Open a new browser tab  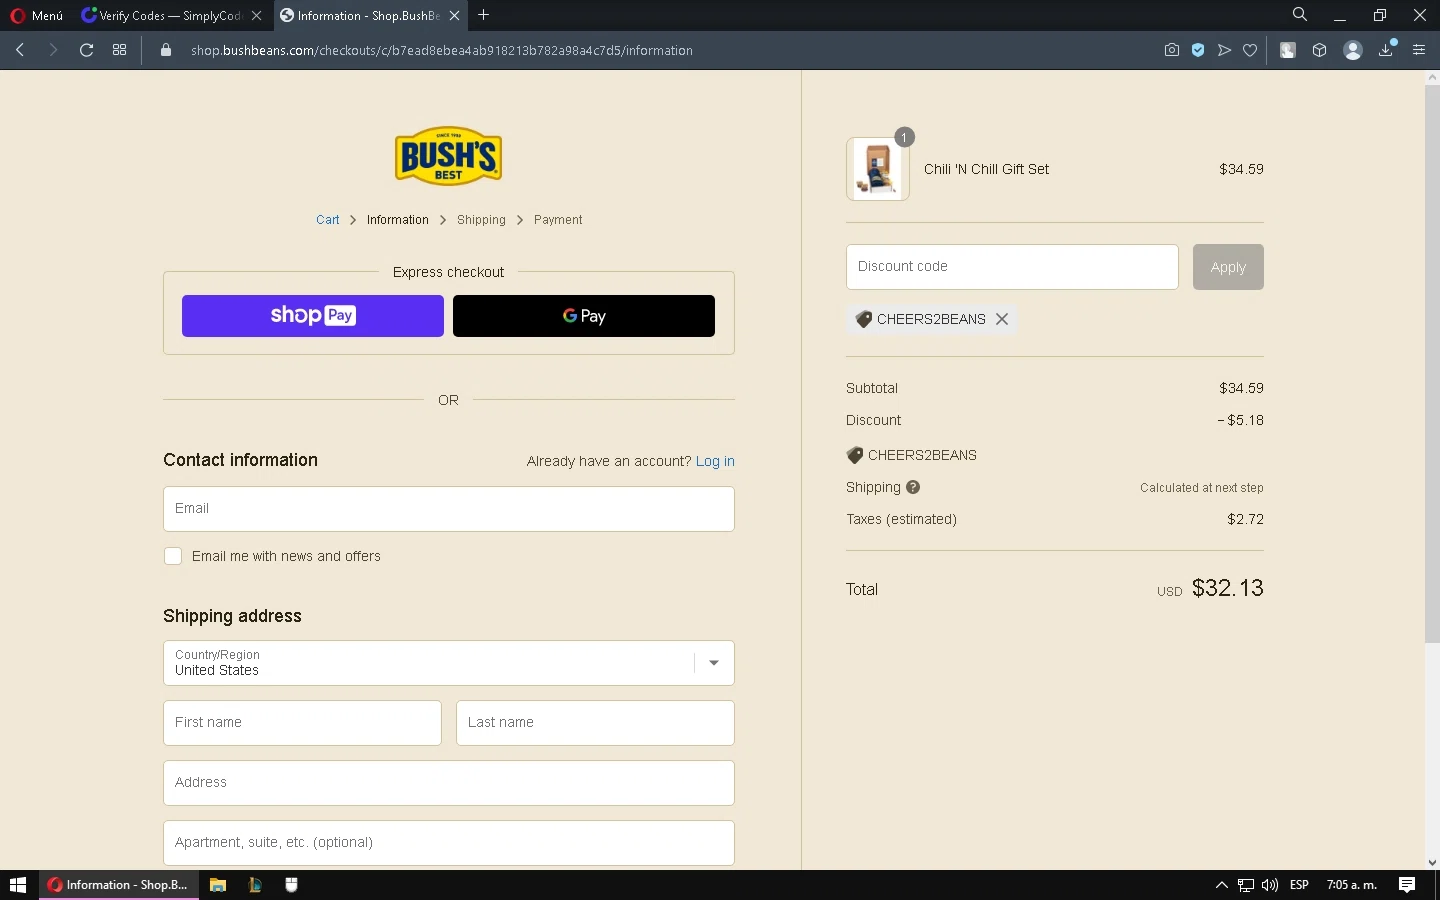click(x=484, y=15)
